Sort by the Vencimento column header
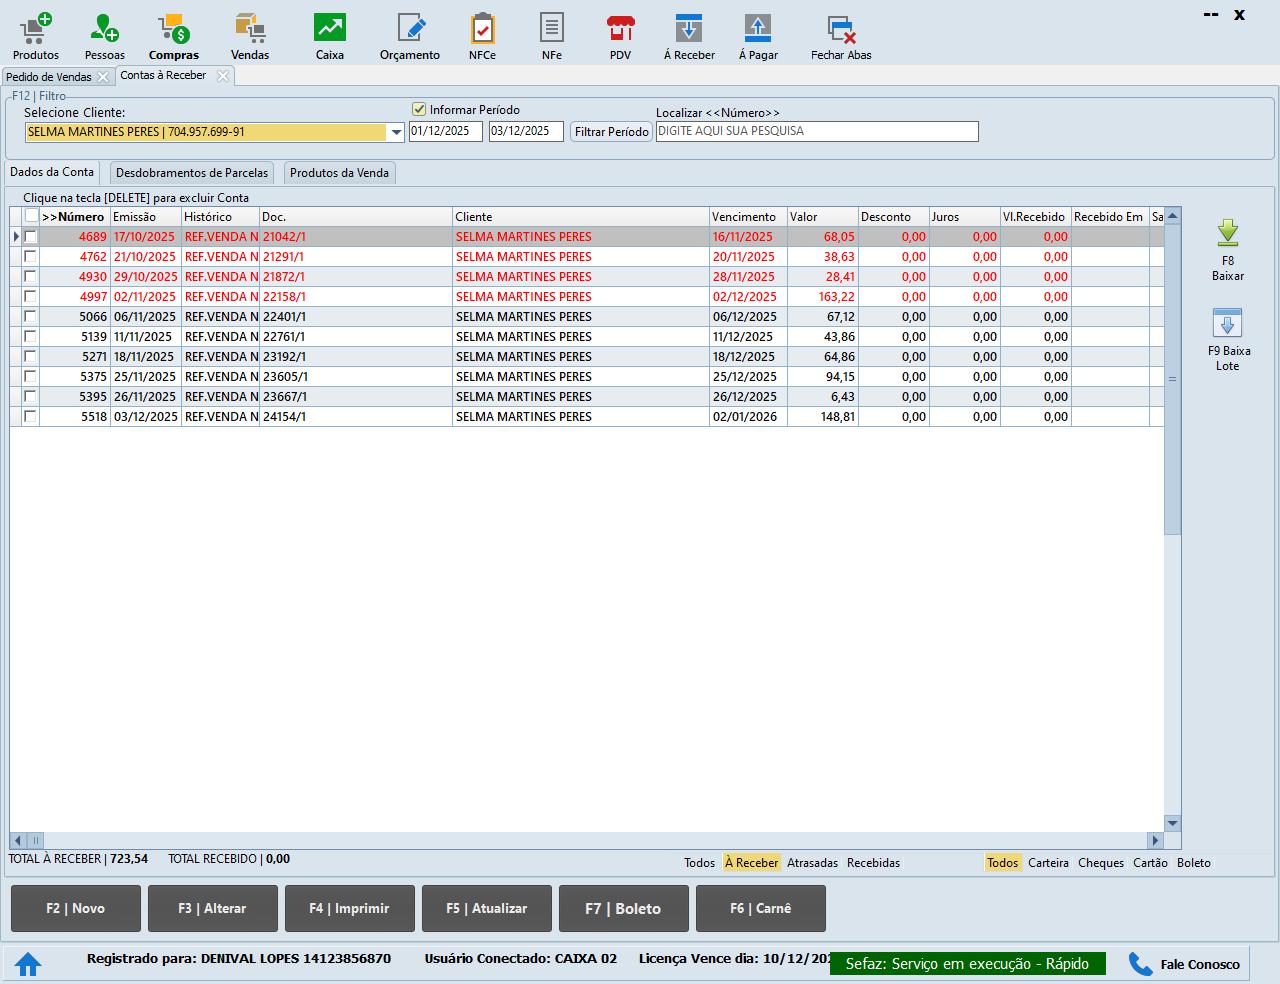 pyautogui.click(x=744, y=217)
